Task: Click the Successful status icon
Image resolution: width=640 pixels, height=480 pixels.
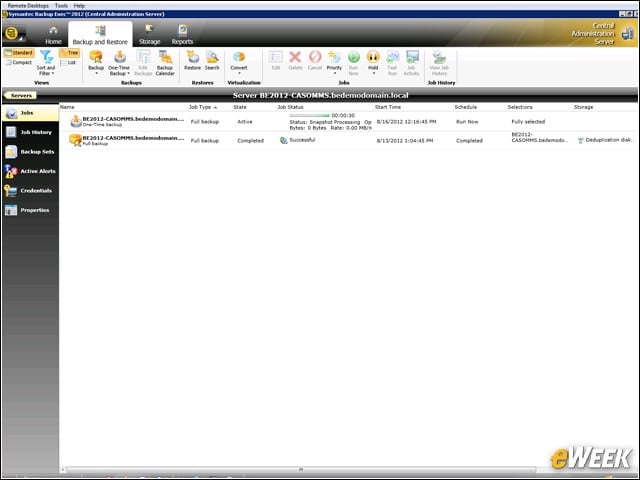Action: point(284,140)
